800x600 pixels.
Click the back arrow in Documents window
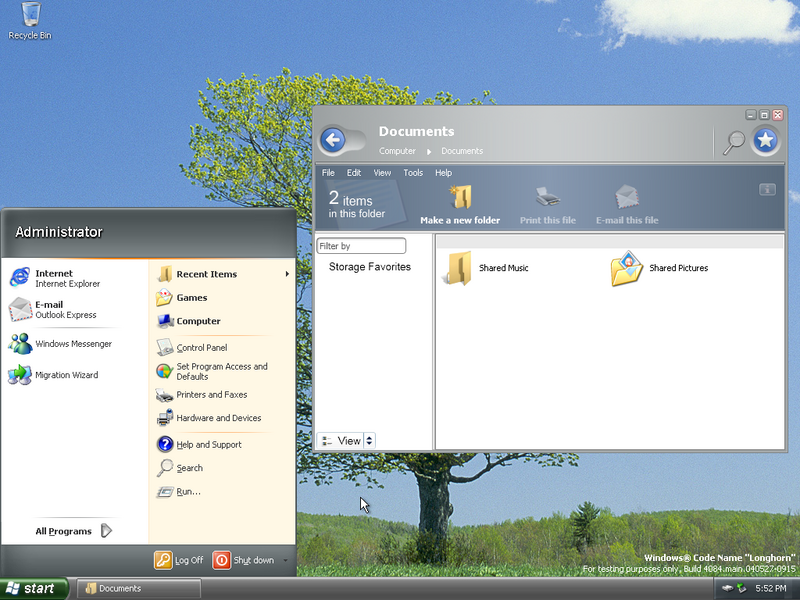(x=333, y=140)
